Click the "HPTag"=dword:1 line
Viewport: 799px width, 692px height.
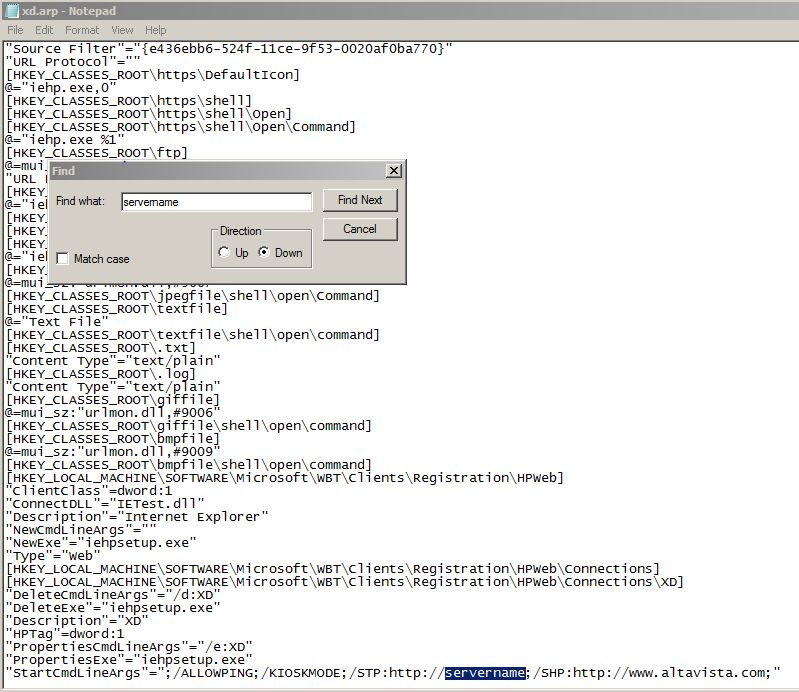click(65, 634)
